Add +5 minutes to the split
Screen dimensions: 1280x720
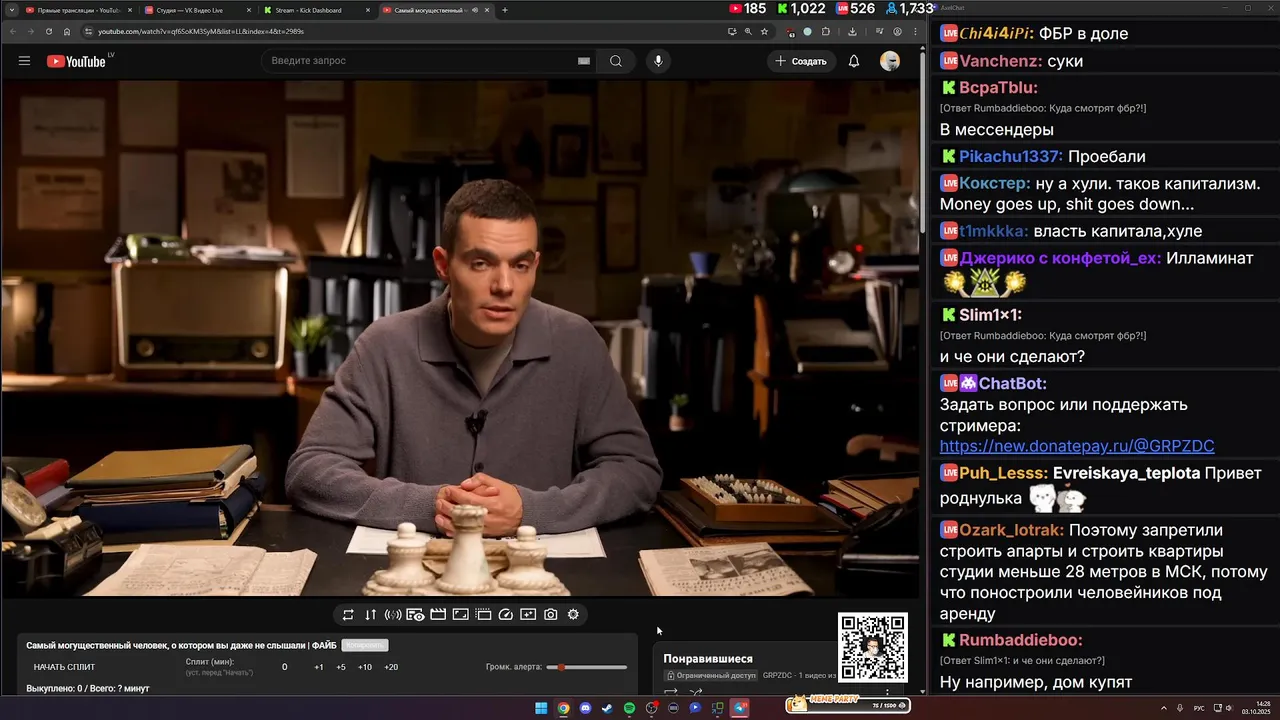click(x=341, y=667)
